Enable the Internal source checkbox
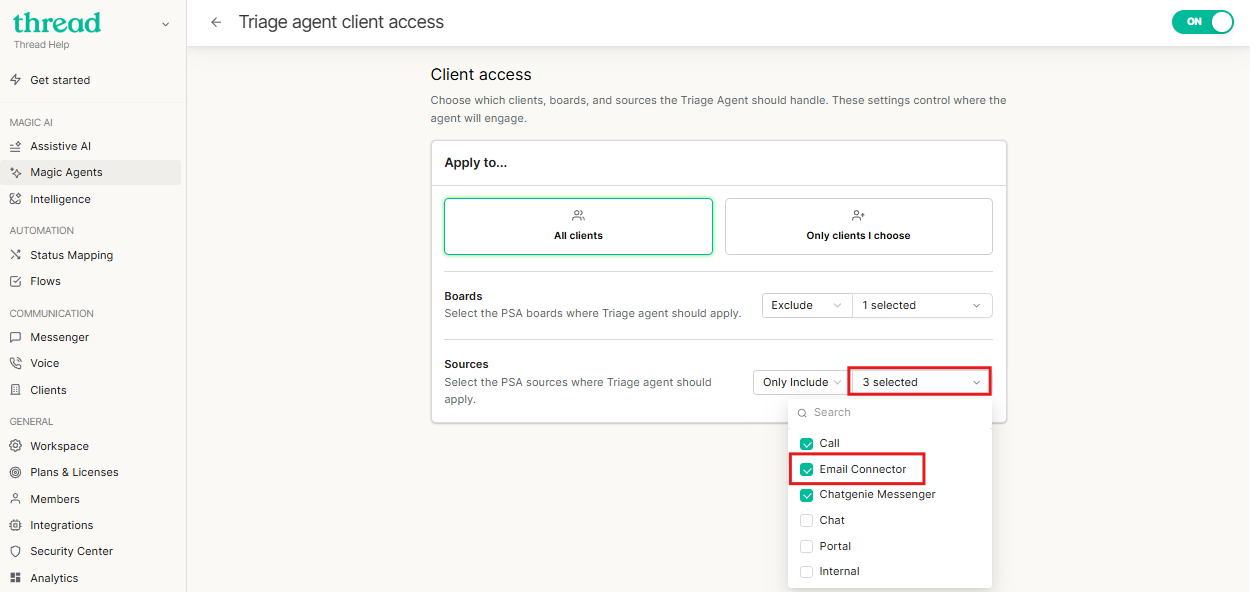Screen dimensions: 1254x592 [x=807, y=572]
